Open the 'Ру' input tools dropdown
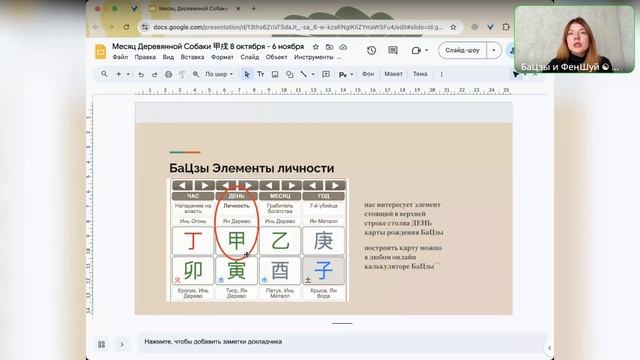 (x=346, y=74)
